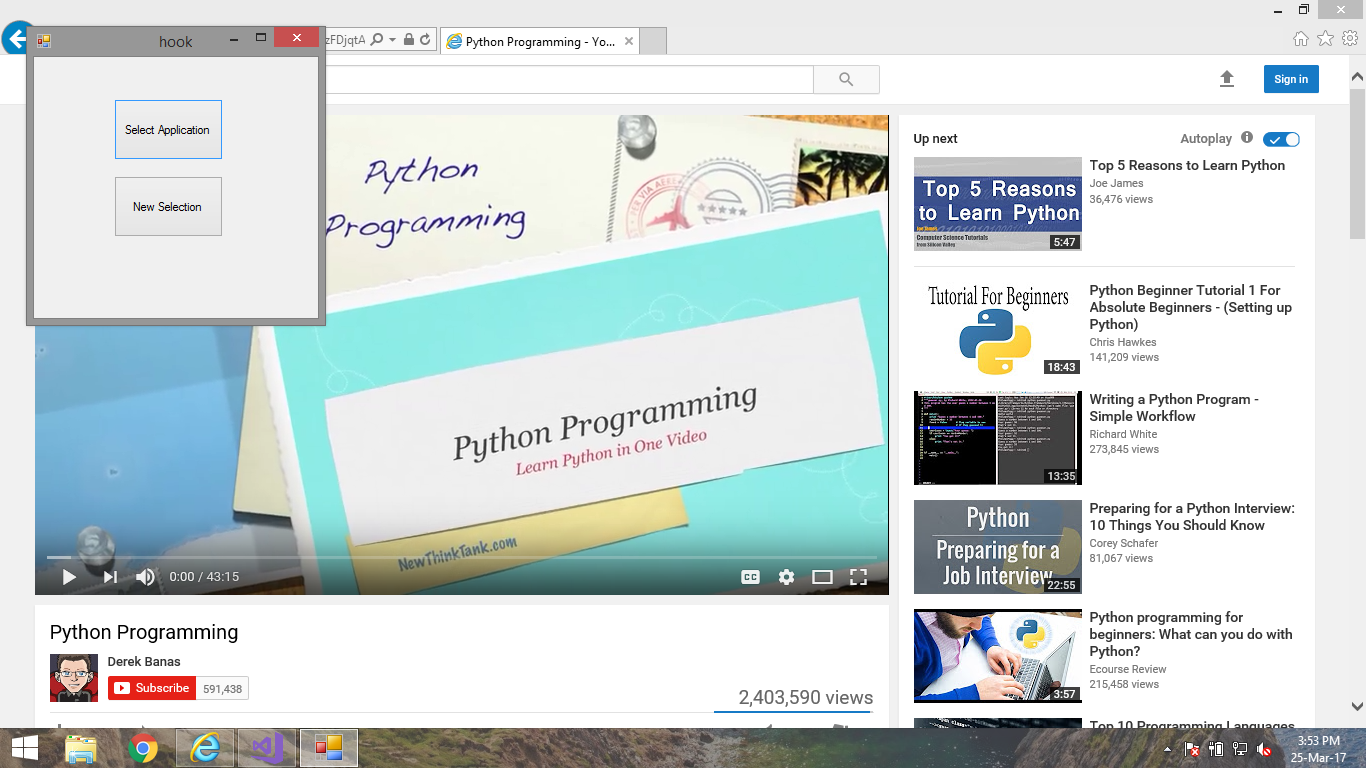Image resolution: width=1366 pixels, height=768 pixels.
Task: Refresh the page with the reload icon
Action: [x=425, y=40]
